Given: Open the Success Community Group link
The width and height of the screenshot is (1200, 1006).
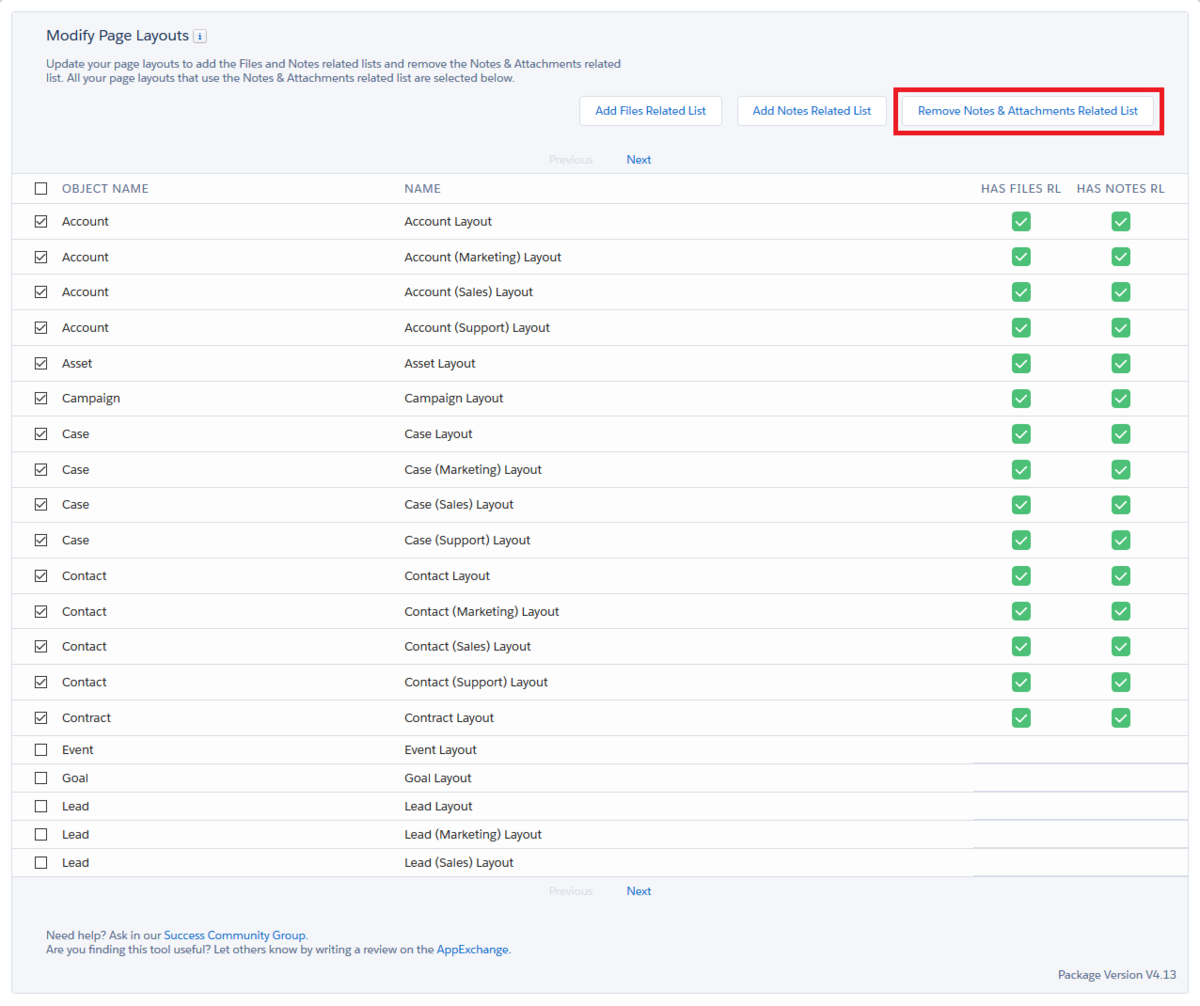Looking at the screenshot, I should (x=235, y=935).
